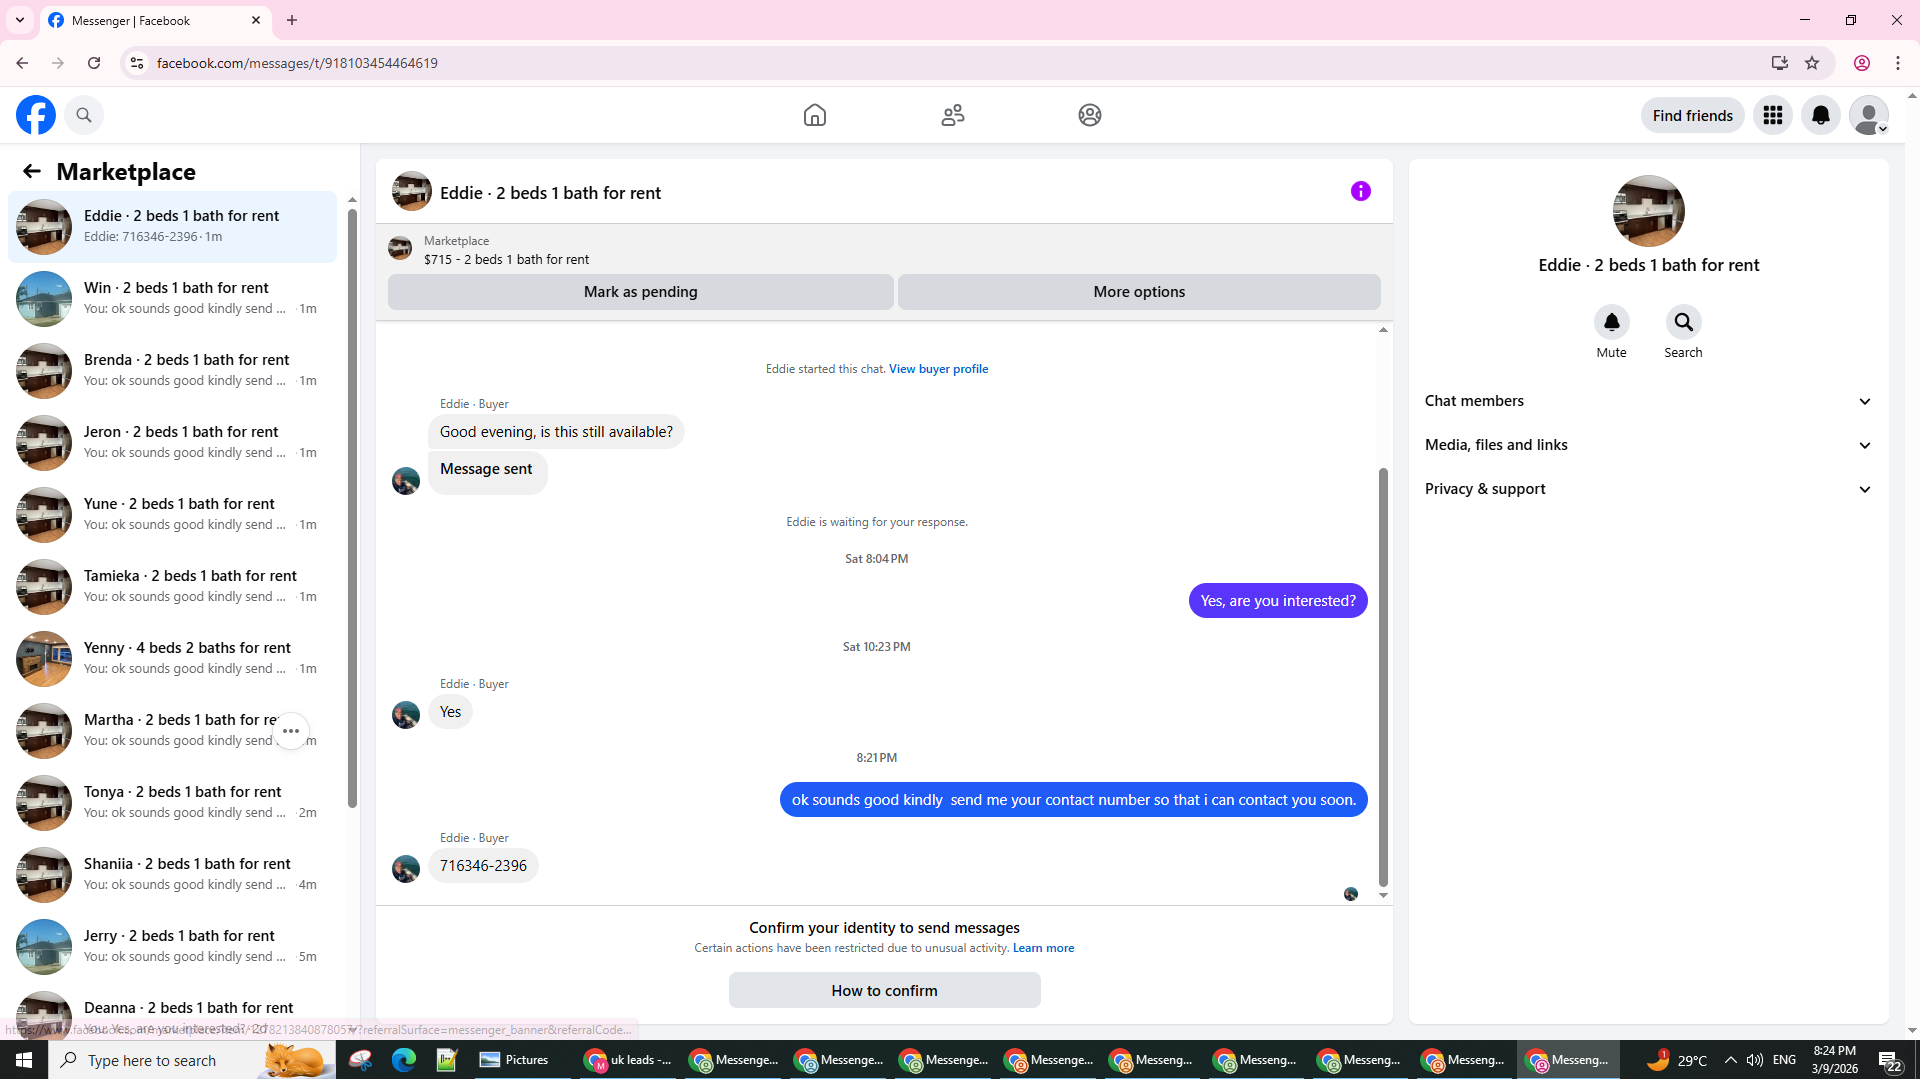Open options menu for Martha chat

pos(291,731)
